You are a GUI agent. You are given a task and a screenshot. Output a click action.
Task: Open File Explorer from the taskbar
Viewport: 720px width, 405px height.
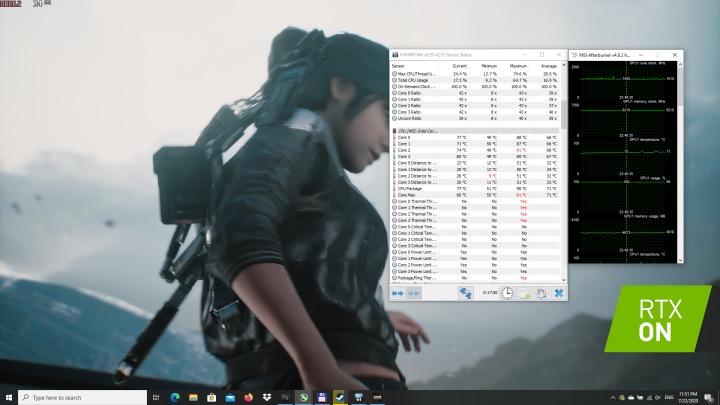tap(193, 398)
